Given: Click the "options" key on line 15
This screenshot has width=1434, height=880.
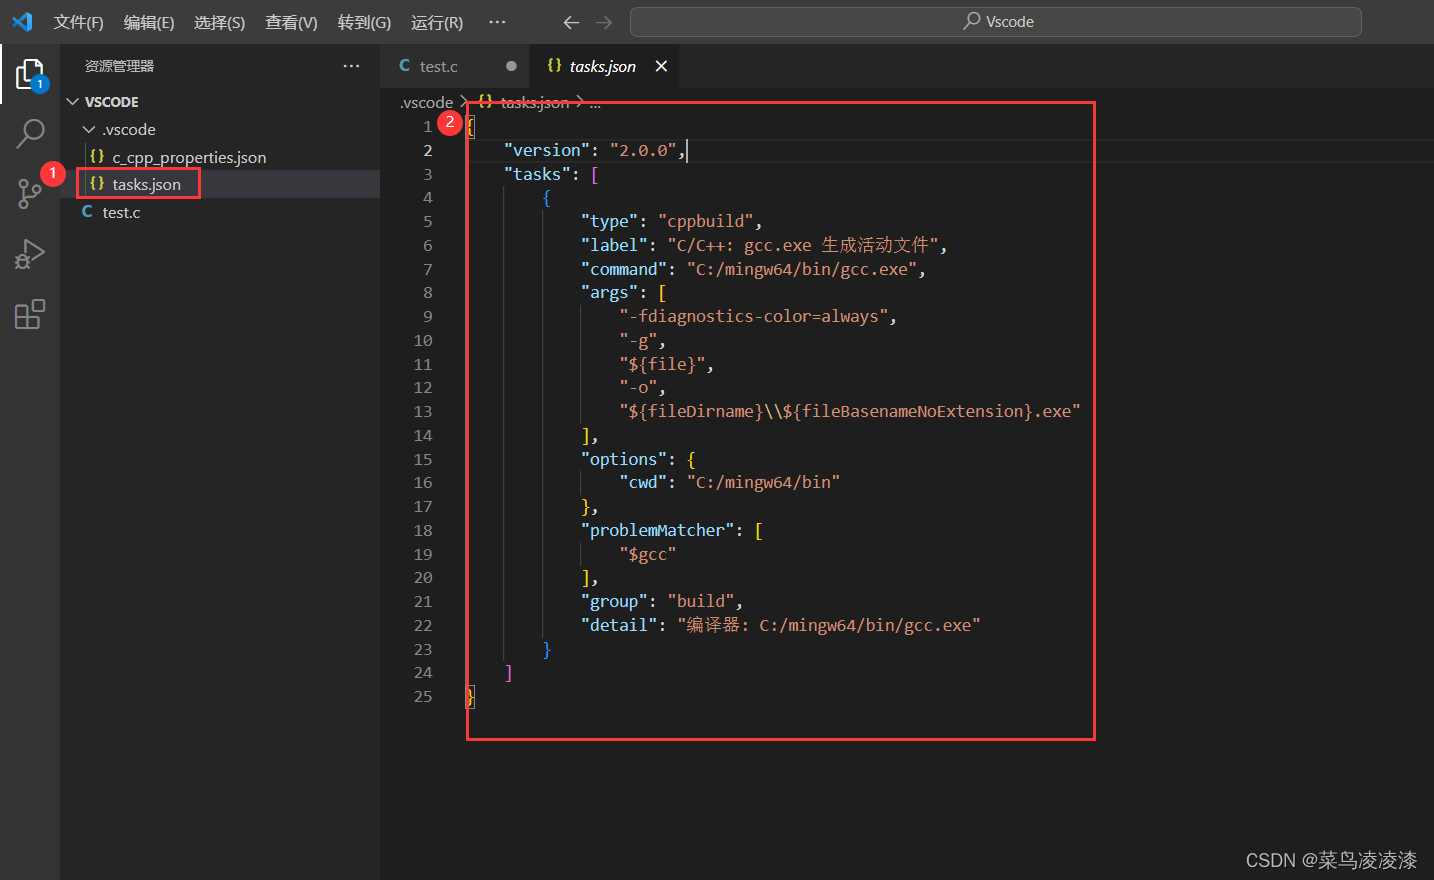Looking at the screenshot, I should point(624,459).
